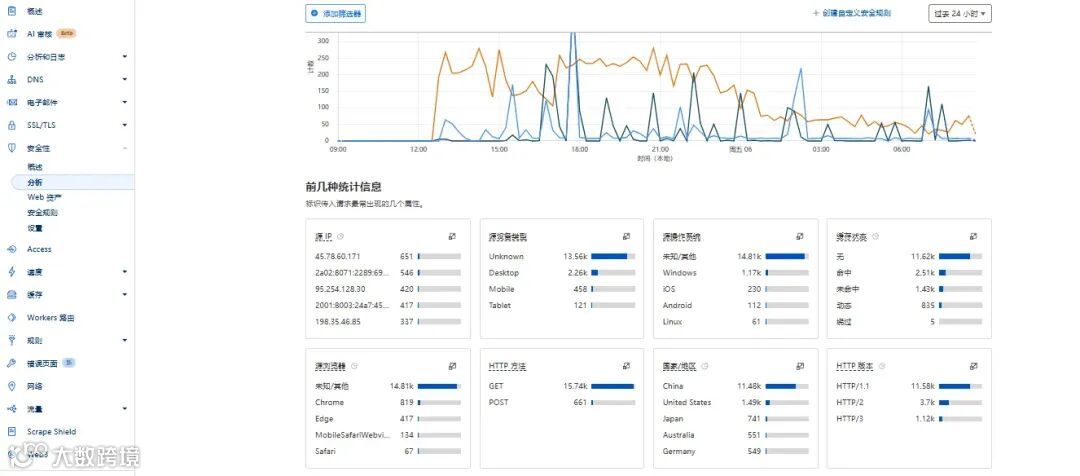This screenshot has height=476, width=1080.
Task: Click the 网络 location pin icon
Action: pyautogui.click(x=12, y=386)
